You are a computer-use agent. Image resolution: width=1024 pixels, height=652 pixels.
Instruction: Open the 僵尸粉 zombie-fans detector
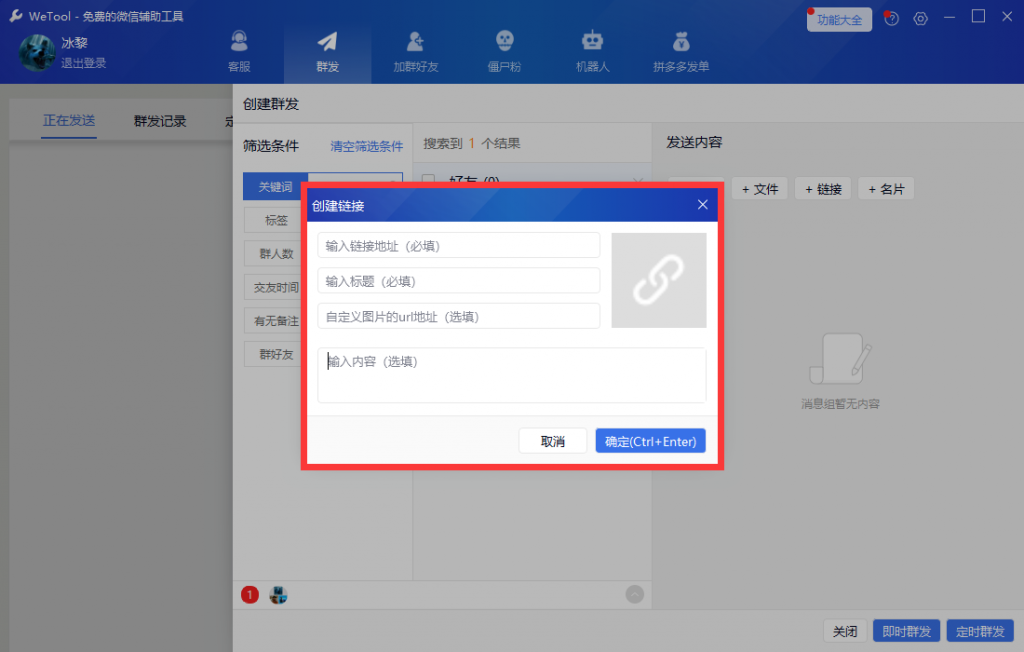[505, 52]
